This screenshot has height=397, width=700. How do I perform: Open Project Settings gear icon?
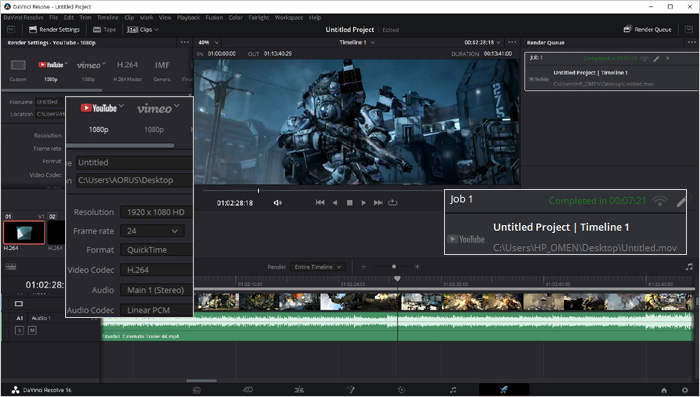(685, 390)
